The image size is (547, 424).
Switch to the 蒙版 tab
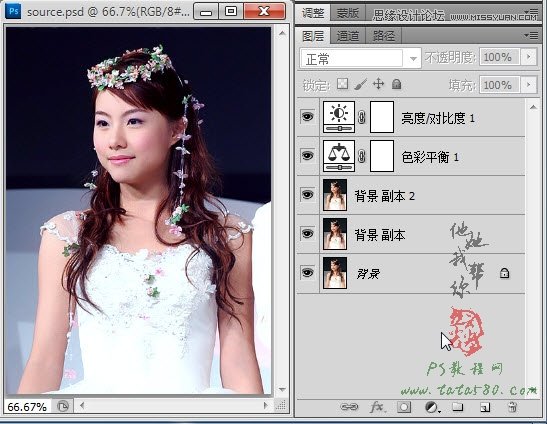coord(348,13)
